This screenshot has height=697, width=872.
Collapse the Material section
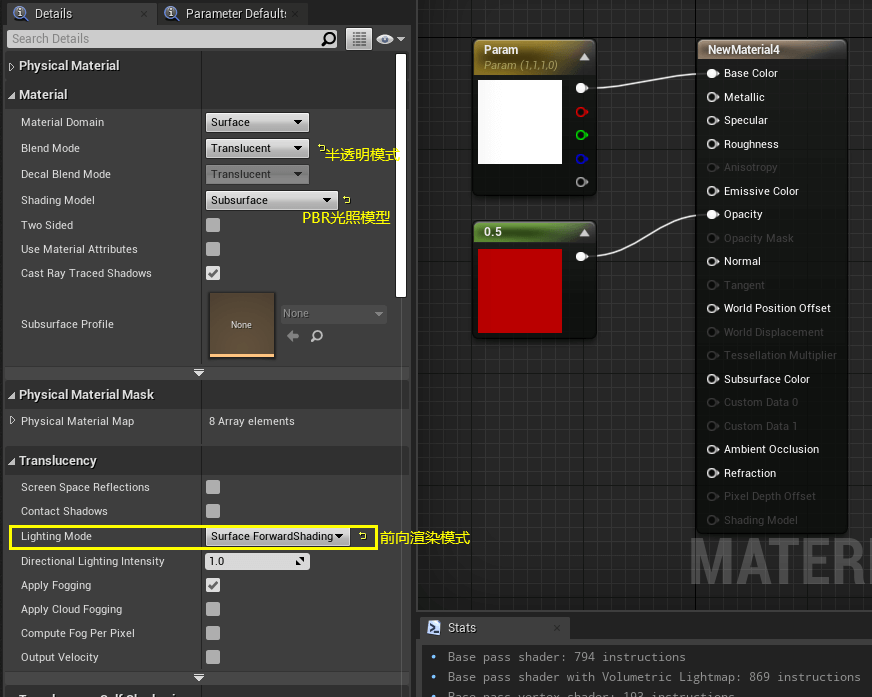pos(12,95)
